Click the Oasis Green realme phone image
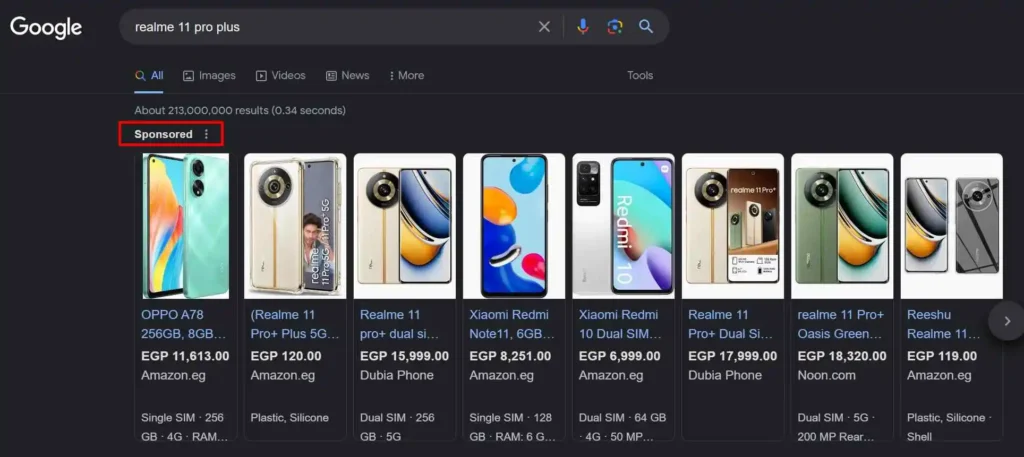Image resolution: width=1024 pixels, height=457 pixels. coord(842,226)
